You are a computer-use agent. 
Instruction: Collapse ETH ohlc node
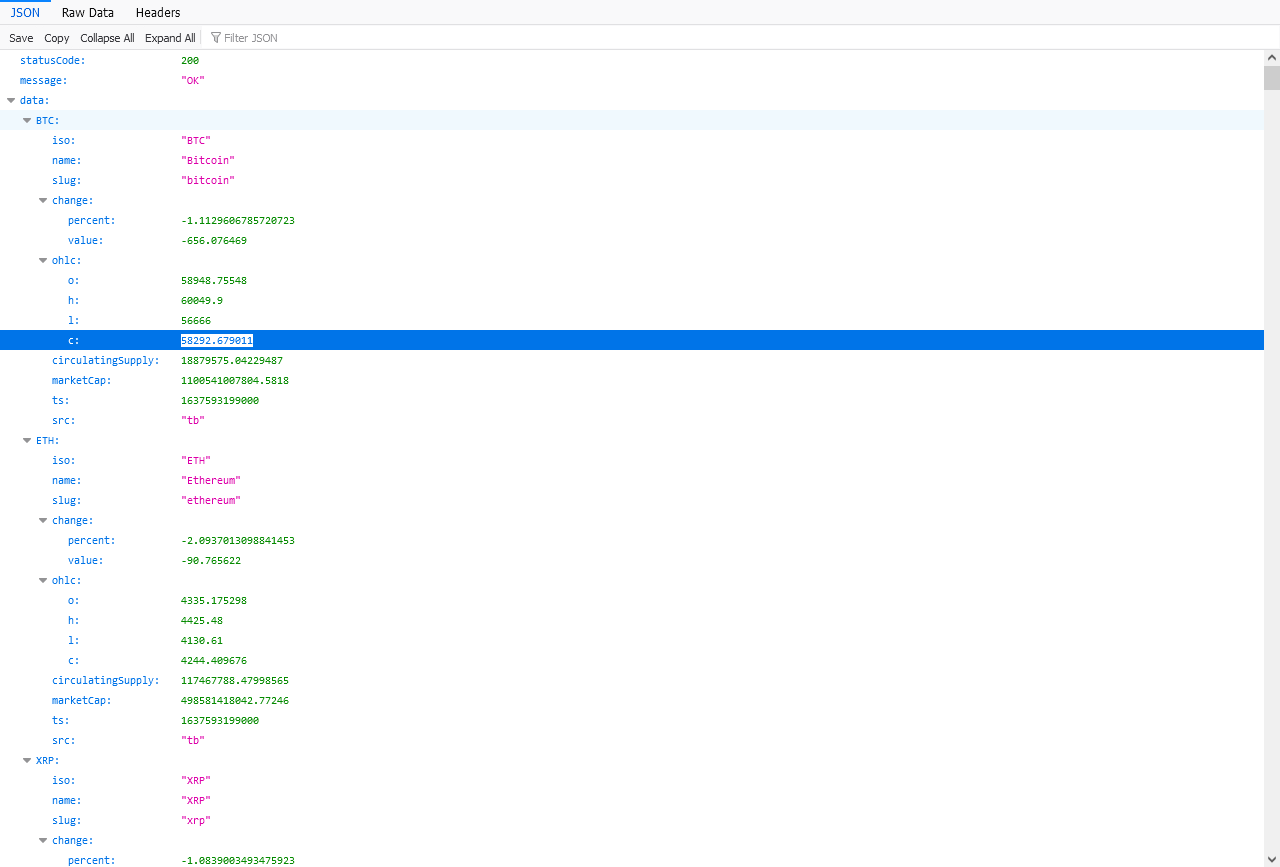(x=43, y=580)
